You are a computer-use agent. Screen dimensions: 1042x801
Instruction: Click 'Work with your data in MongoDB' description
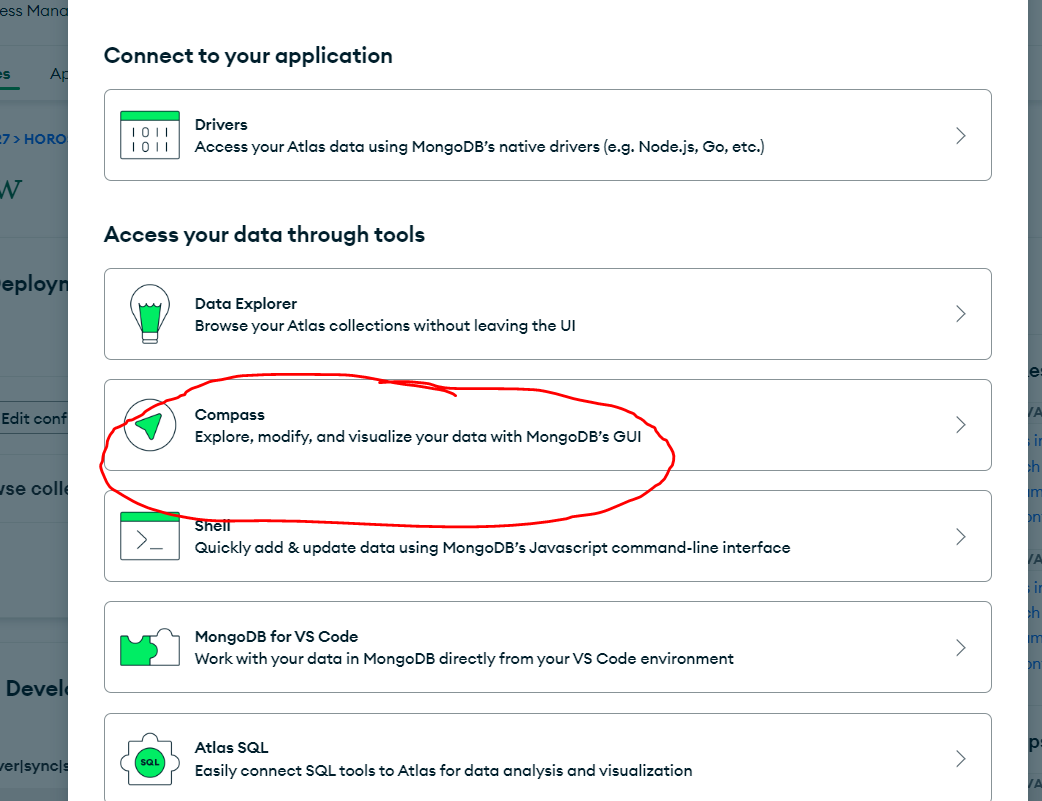(x=464, y=659)
